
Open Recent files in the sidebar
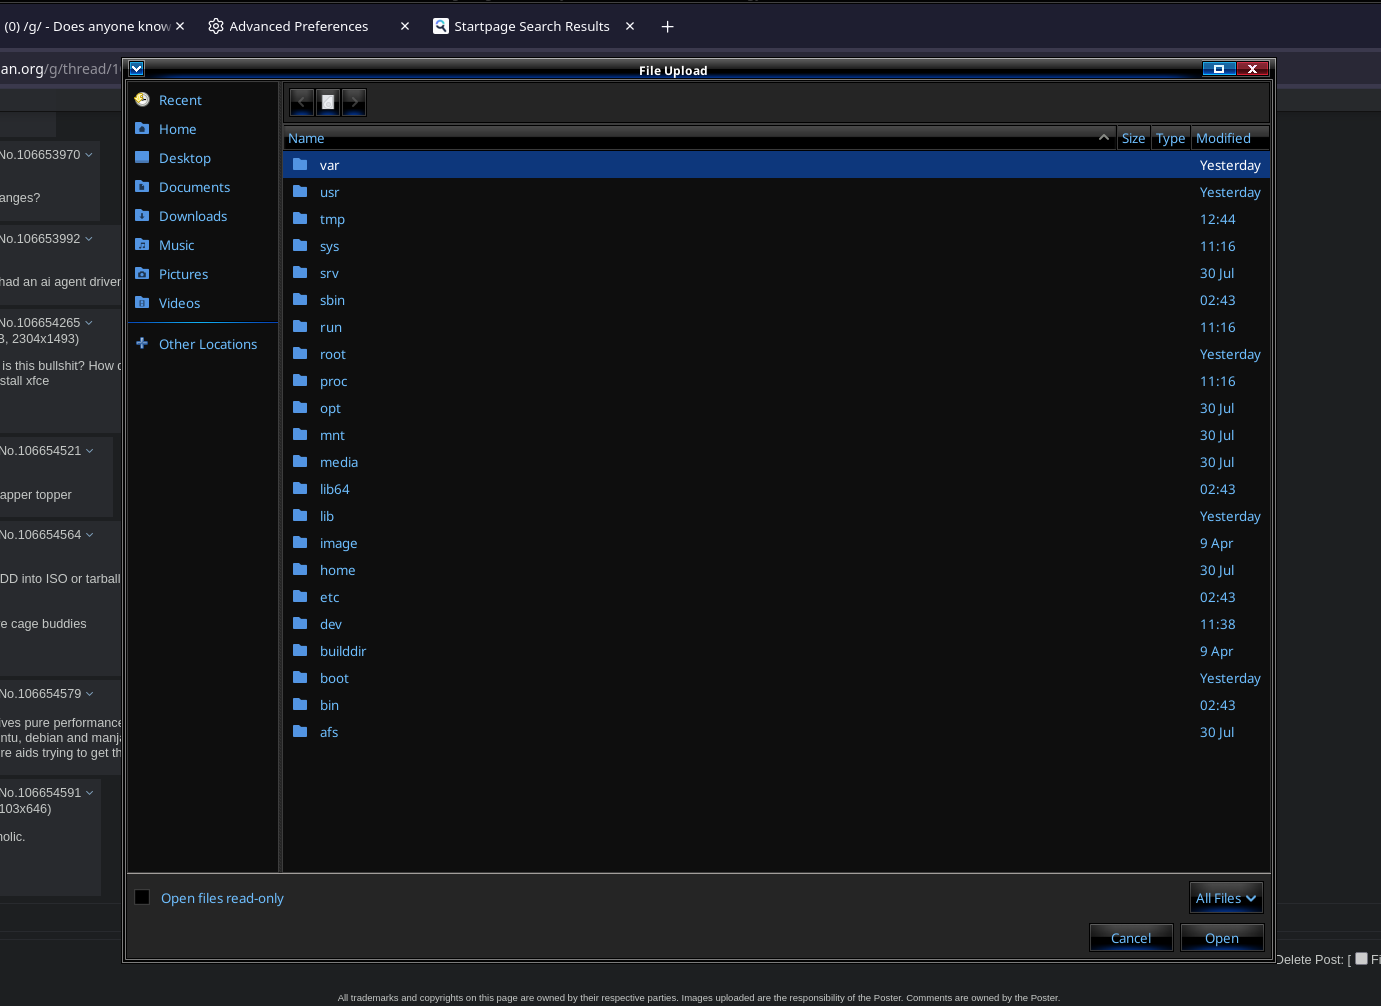click(180, 100)
